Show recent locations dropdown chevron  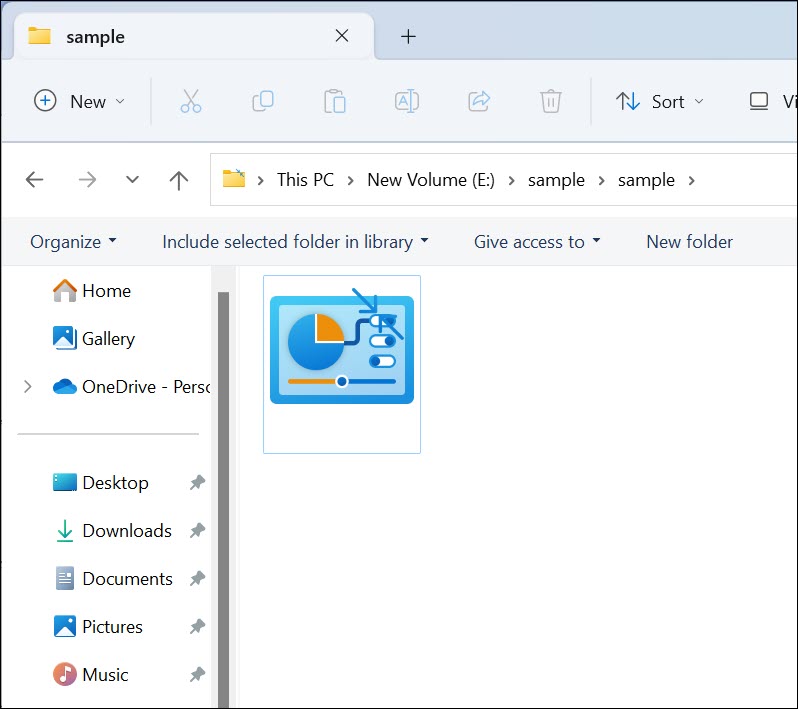[x=132, y=180]
